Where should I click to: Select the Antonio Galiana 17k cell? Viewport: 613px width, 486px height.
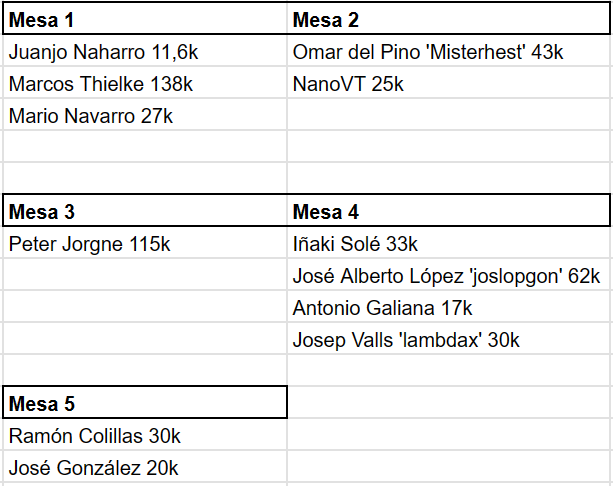tap(449, 308)
